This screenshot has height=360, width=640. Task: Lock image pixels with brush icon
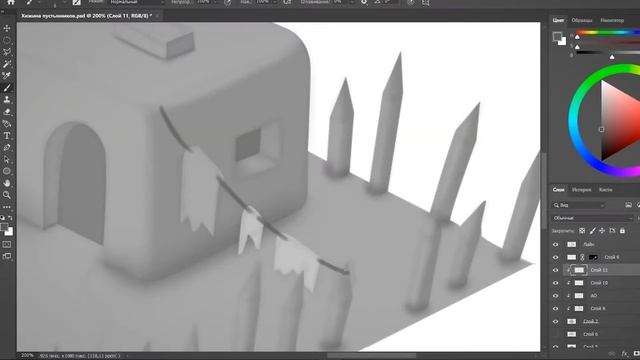(x=593, y=231)
